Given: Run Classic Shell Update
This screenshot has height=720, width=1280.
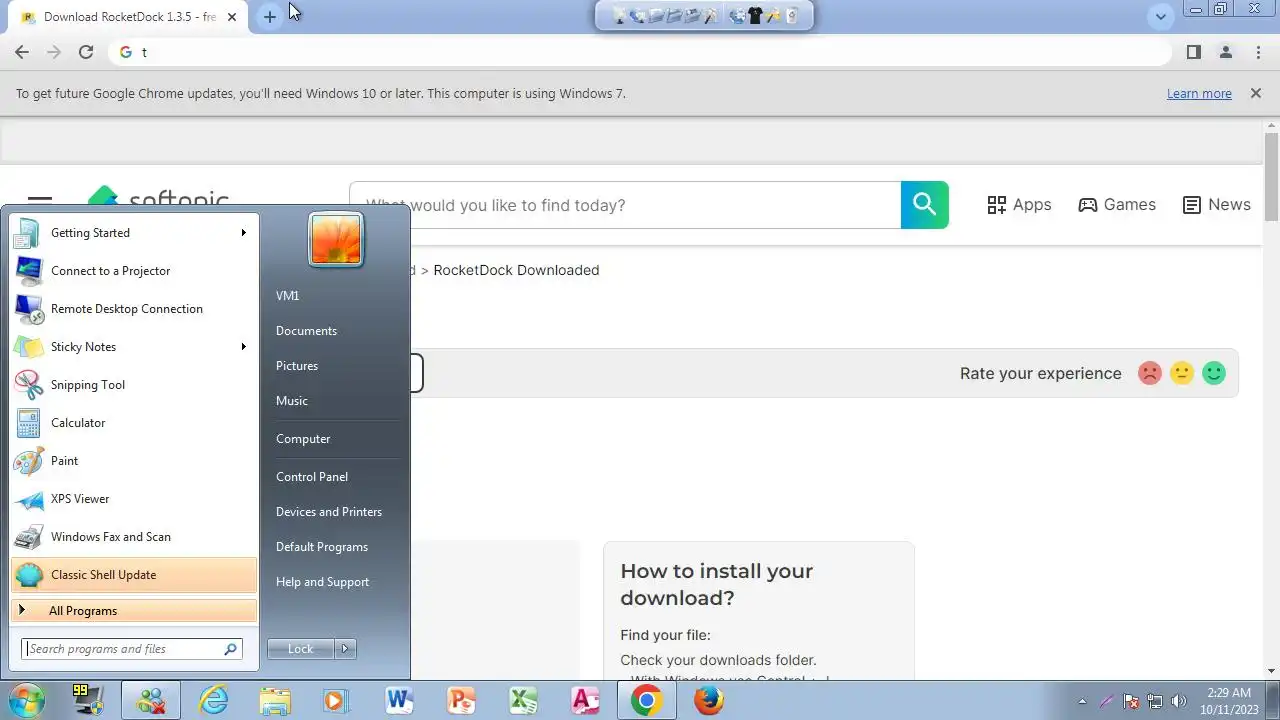Looking at the screenshot, I should pyautogui.click(x=132, y=575).
